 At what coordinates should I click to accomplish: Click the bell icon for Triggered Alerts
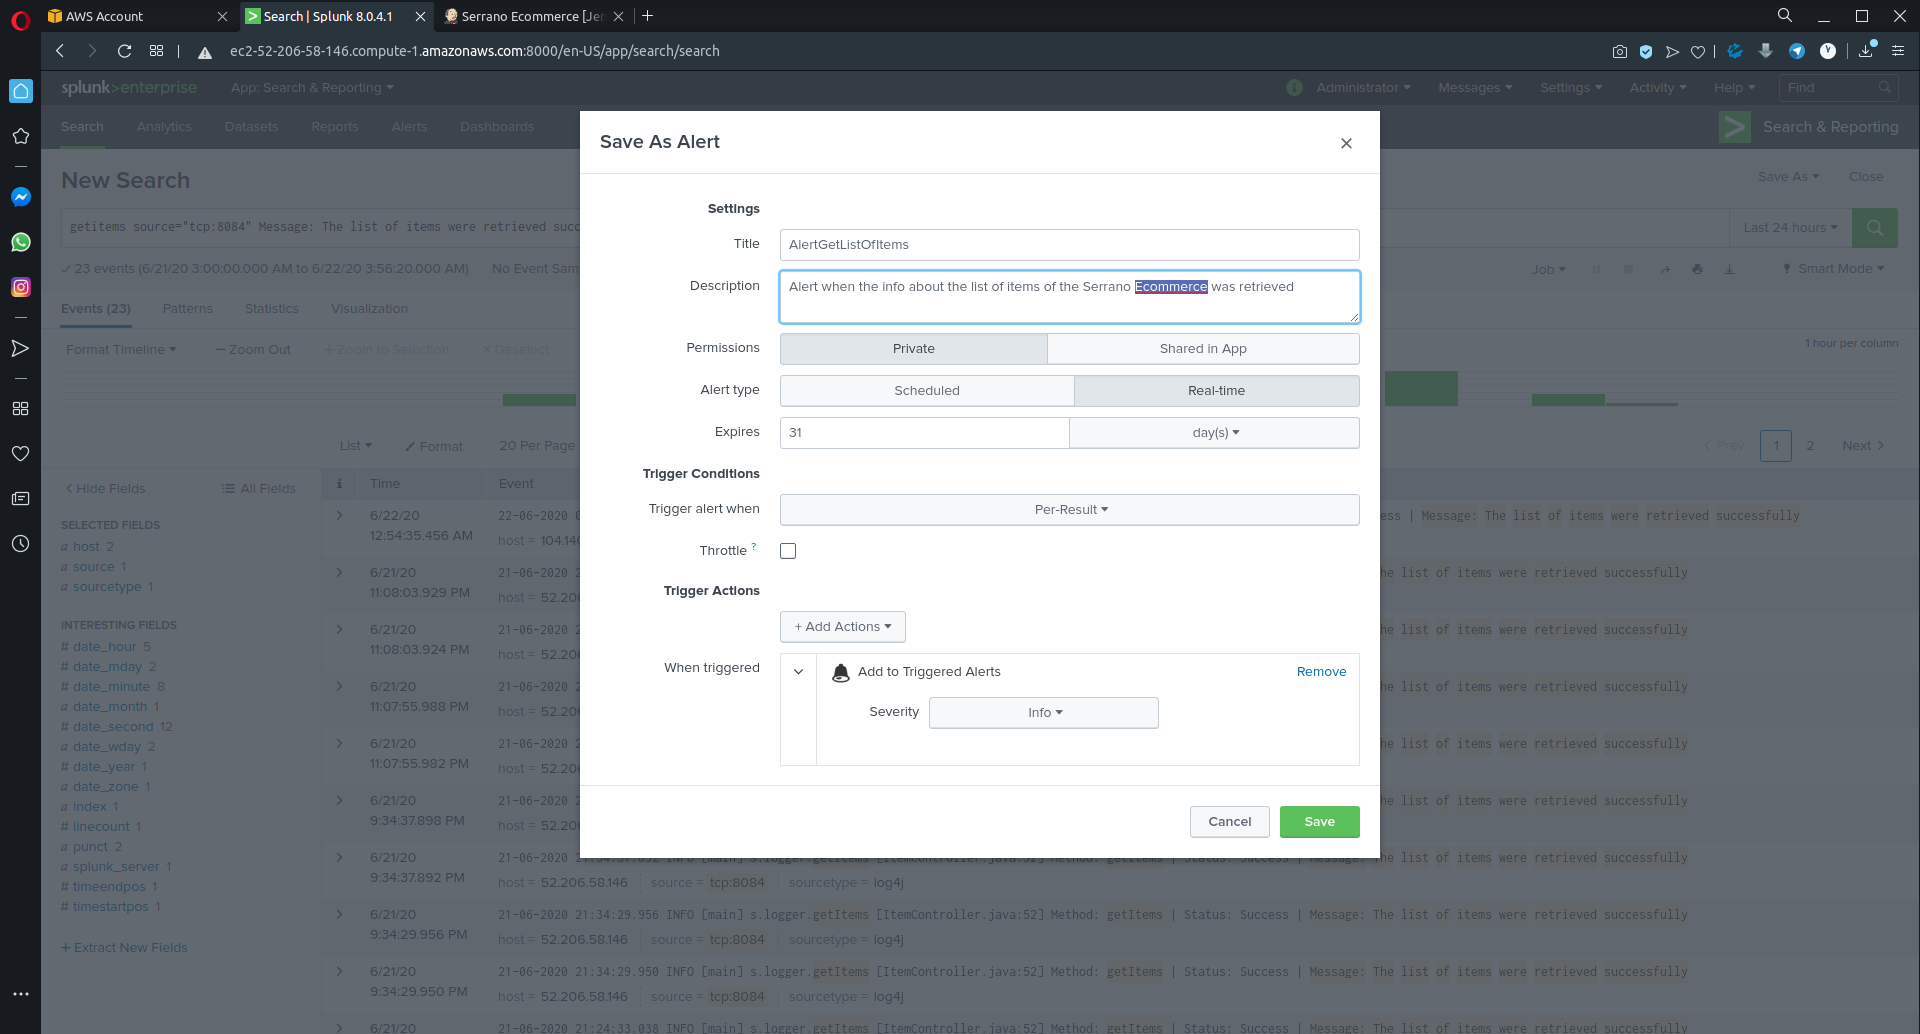coord(841,673)
